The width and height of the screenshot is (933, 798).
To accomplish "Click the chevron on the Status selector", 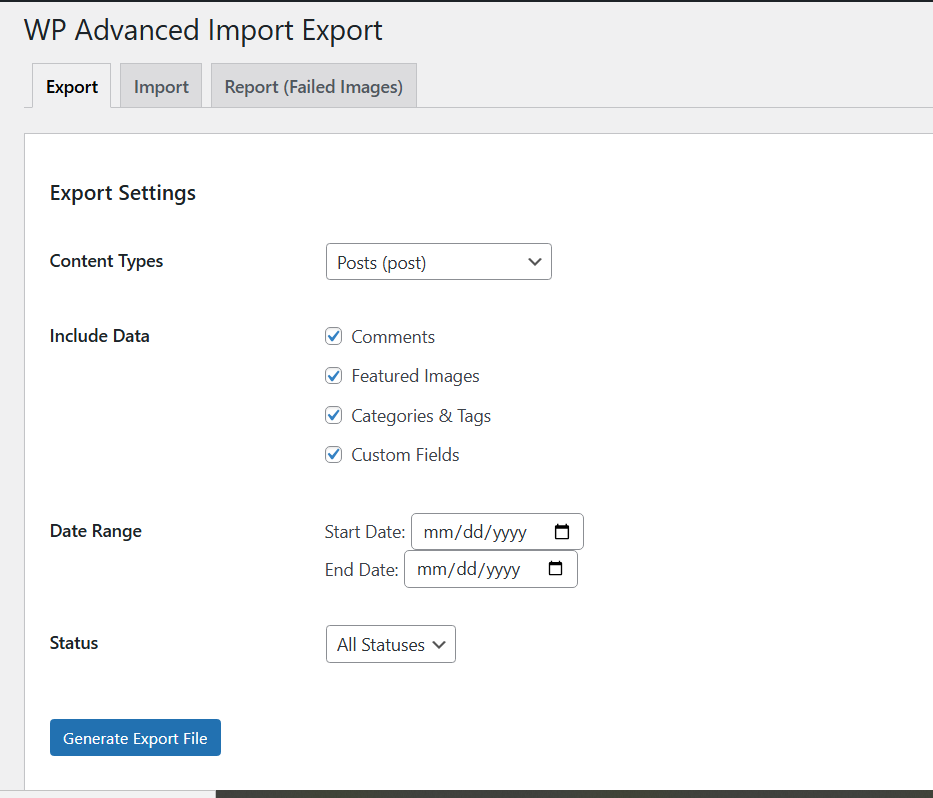I will pyautogui.click(x=438, y=644).
